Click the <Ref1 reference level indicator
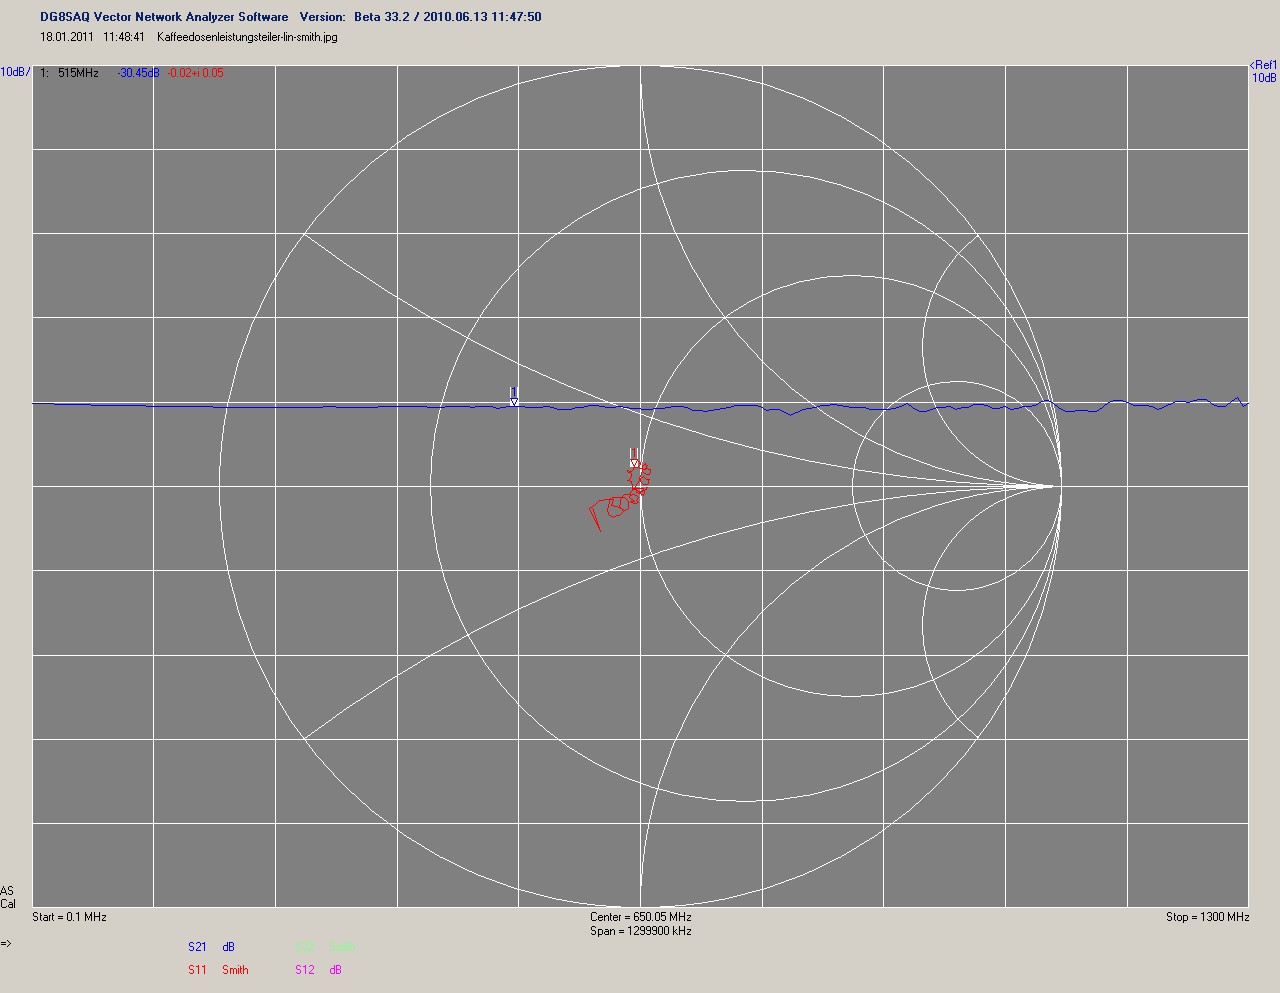Screen dimensions: 1280x993 point(1264,66)
